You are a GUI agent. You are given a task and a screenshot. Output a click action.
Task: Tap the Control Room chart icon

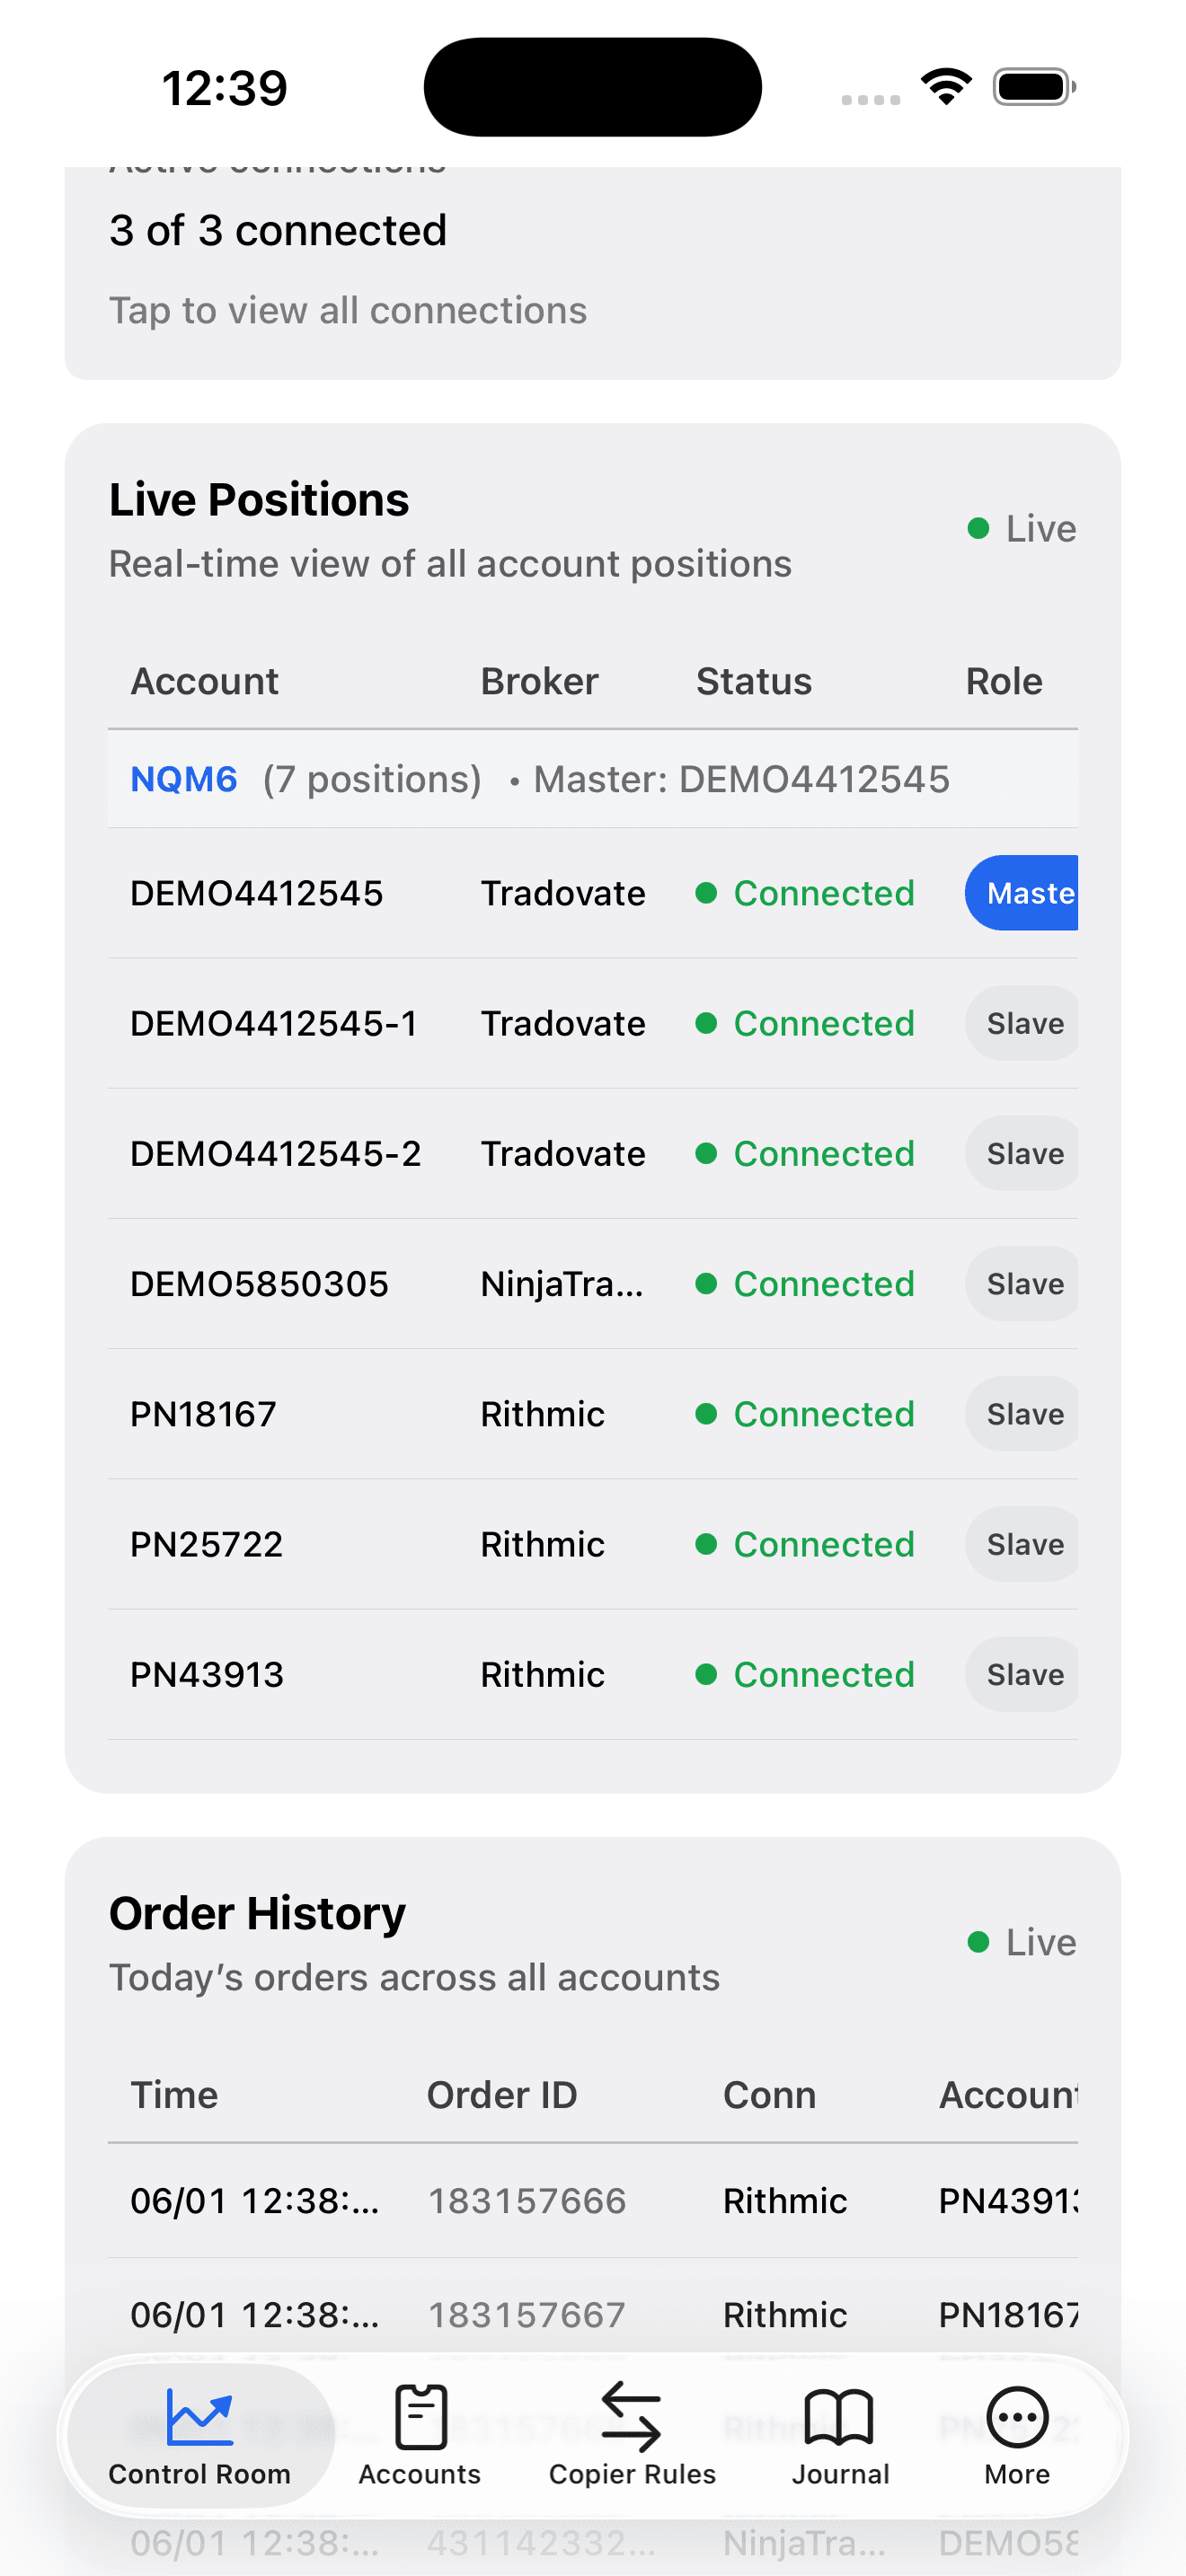200,2416
